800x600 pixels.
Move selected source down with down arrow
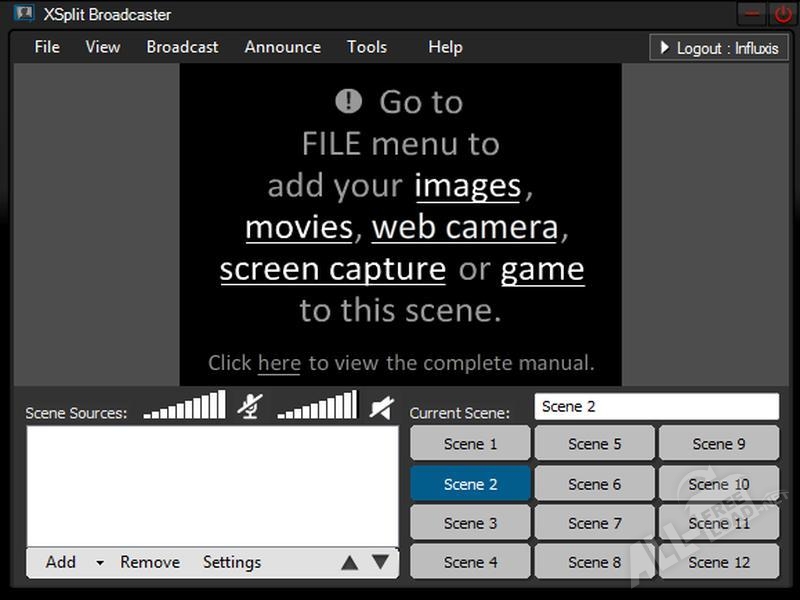click(x=380, y=562)
